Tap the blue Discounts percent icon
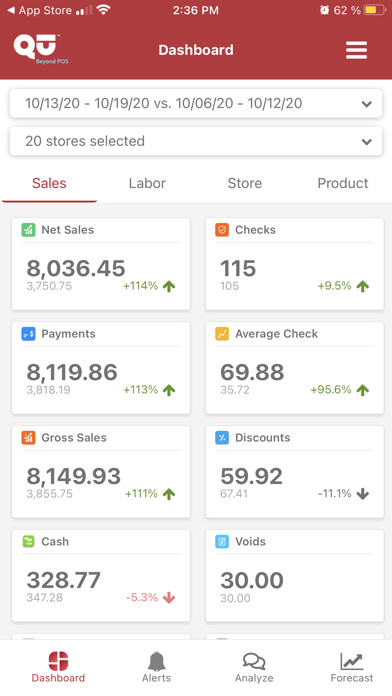Viewport: 392px width, 696px height. pyautogui.click(x=222, y=437)
